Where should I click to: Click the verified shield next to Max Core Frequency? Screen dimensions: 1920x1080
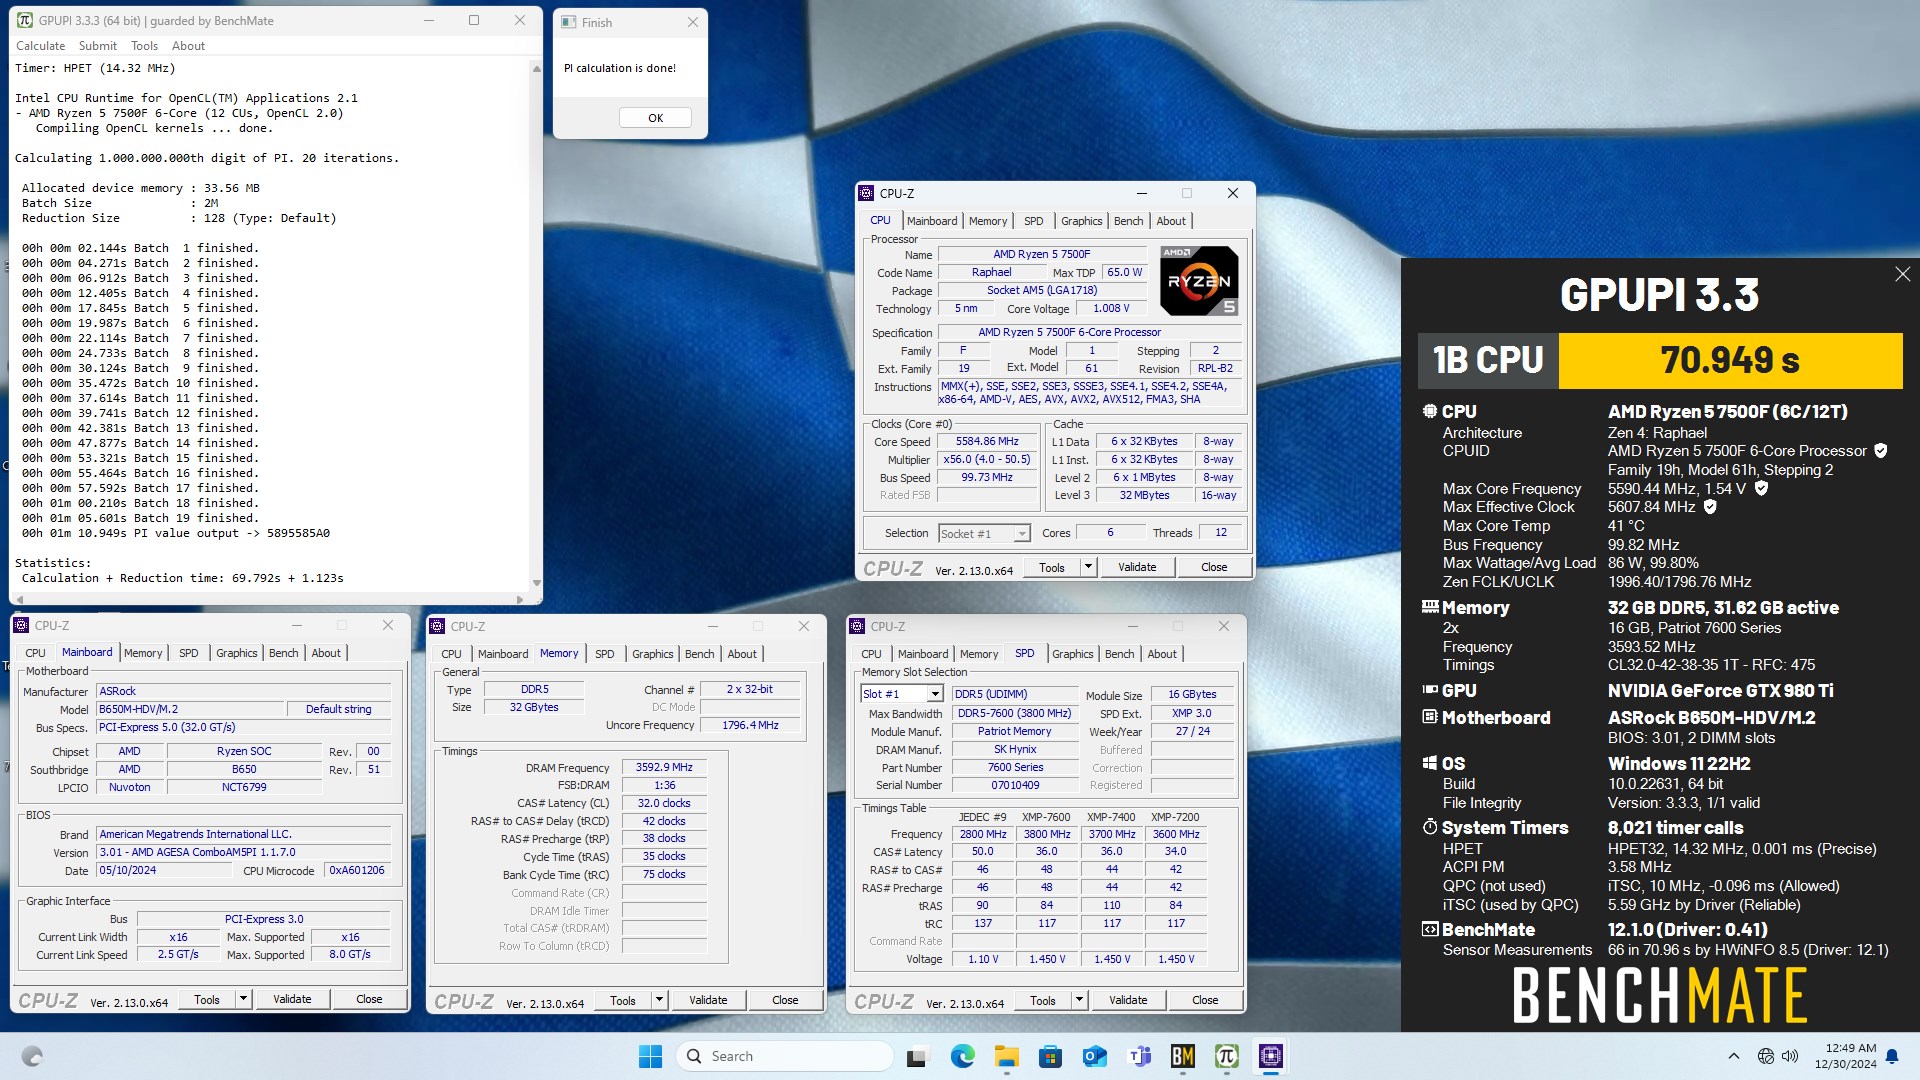click(x=1761, y=488)
